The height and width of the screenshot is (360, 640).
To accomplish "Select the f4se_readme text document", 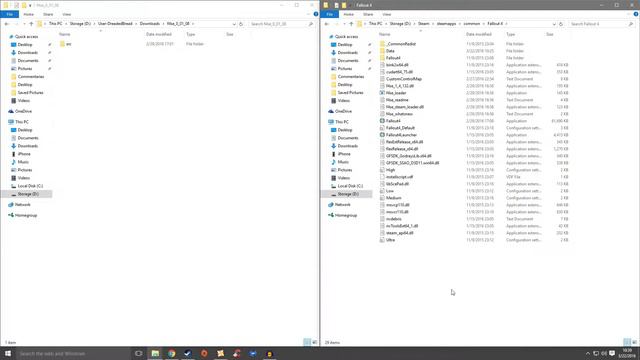I will pos(397,100).
